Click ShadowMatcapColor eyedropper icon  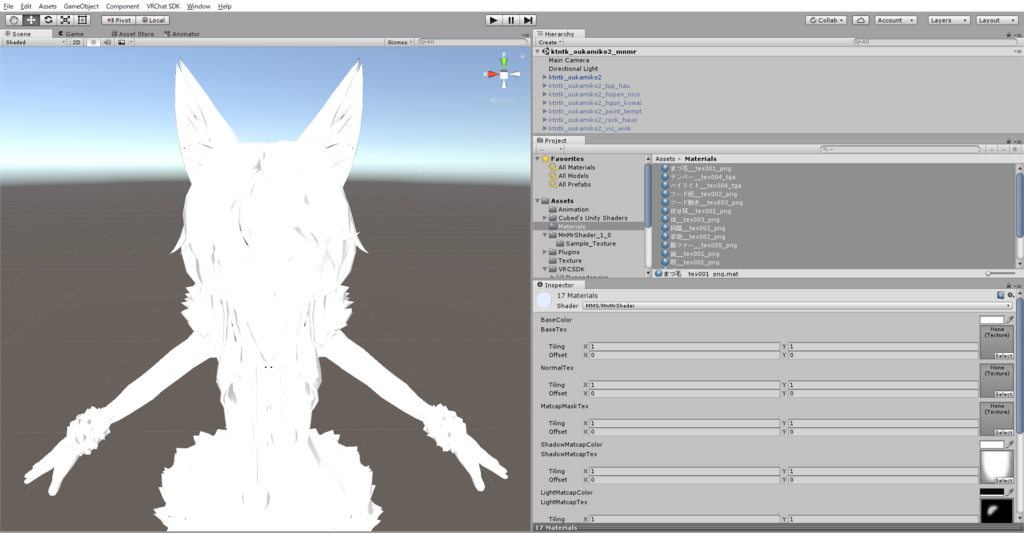(x=1010, y=444)
